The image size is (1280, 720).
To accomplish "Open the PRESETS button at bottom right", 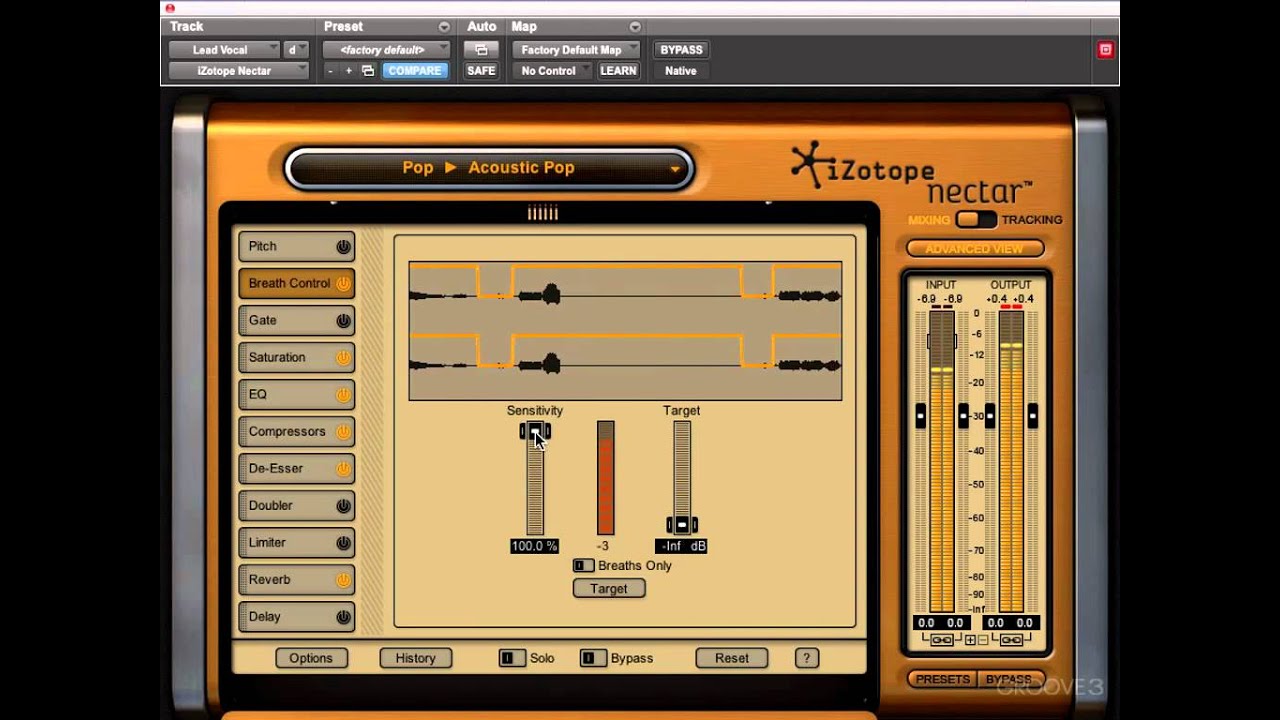I will click(x=943, y=679).
